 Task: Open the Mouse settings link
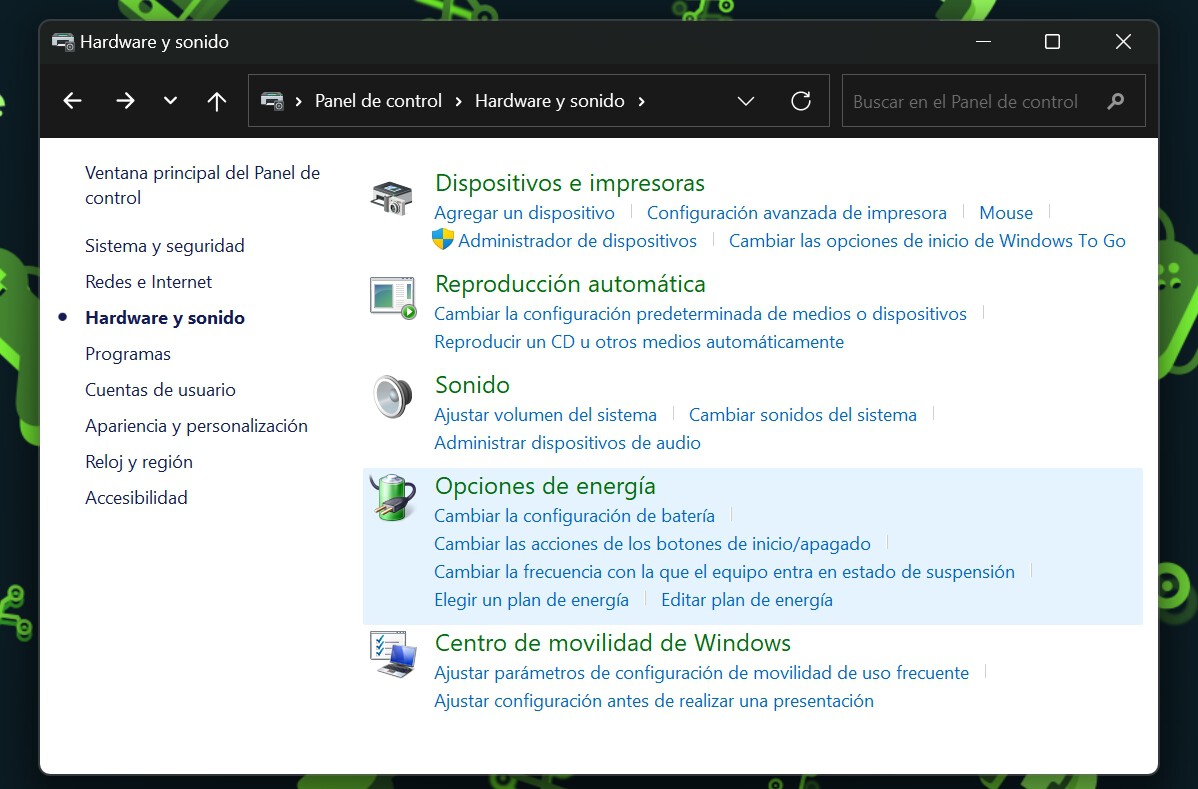point(1005,213)
